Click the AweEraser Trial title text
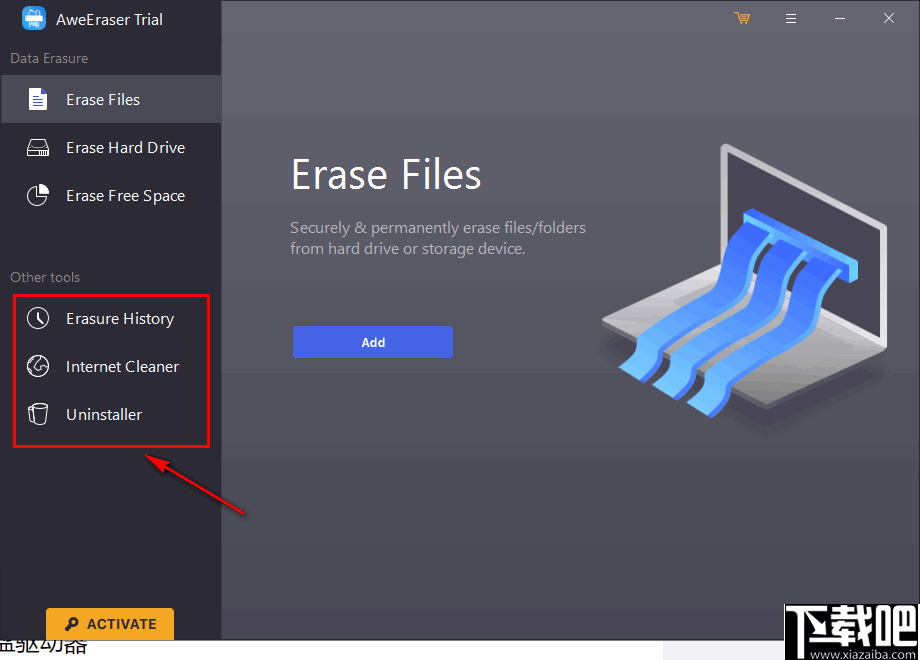Screen dimensions: 920x660 (109, 19)
